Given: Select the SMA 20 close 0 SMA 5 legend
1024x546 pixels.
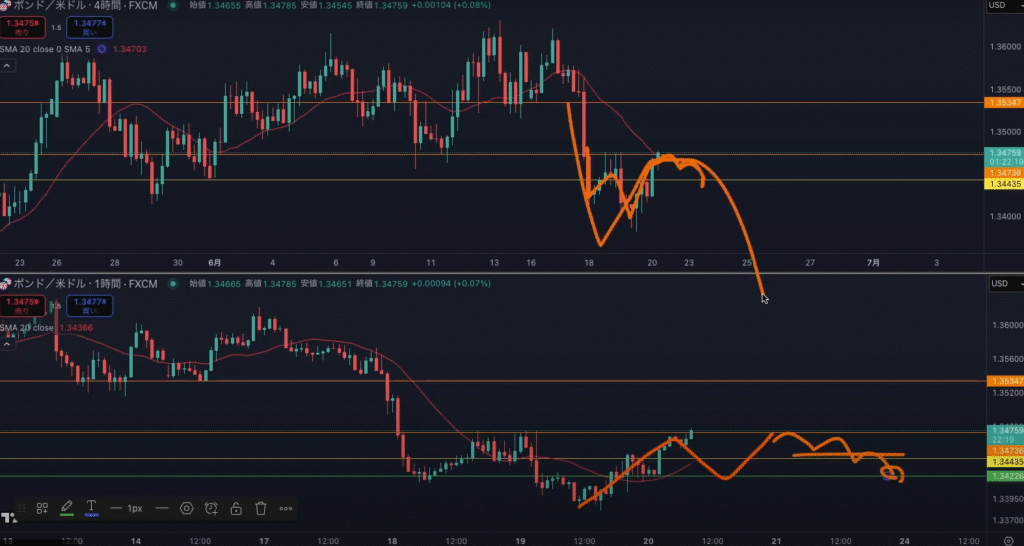Looking at the screenshot, I should click(x=45, y=48).
